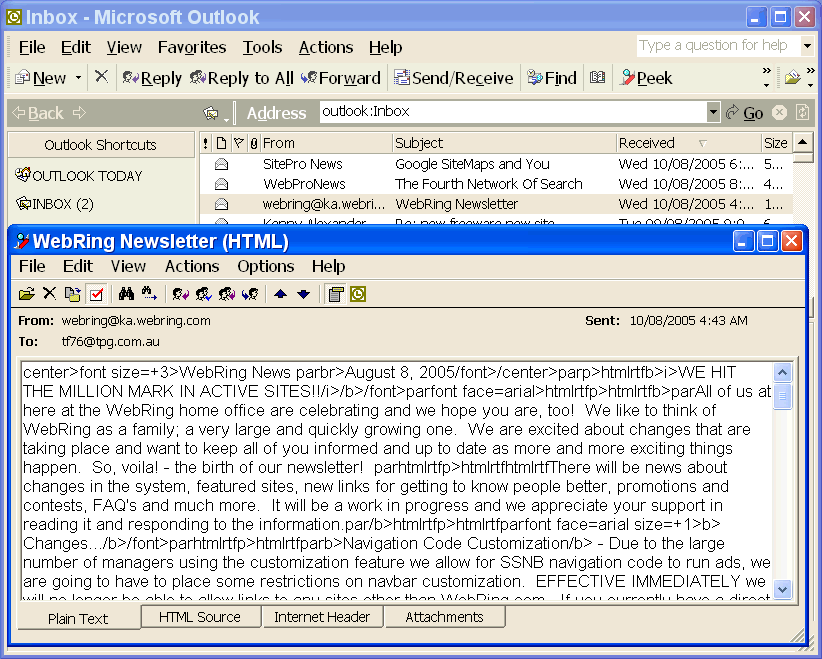Reply to sender icon in Newsletter toolbar
822x659 pixels.
tap(181, 294)
